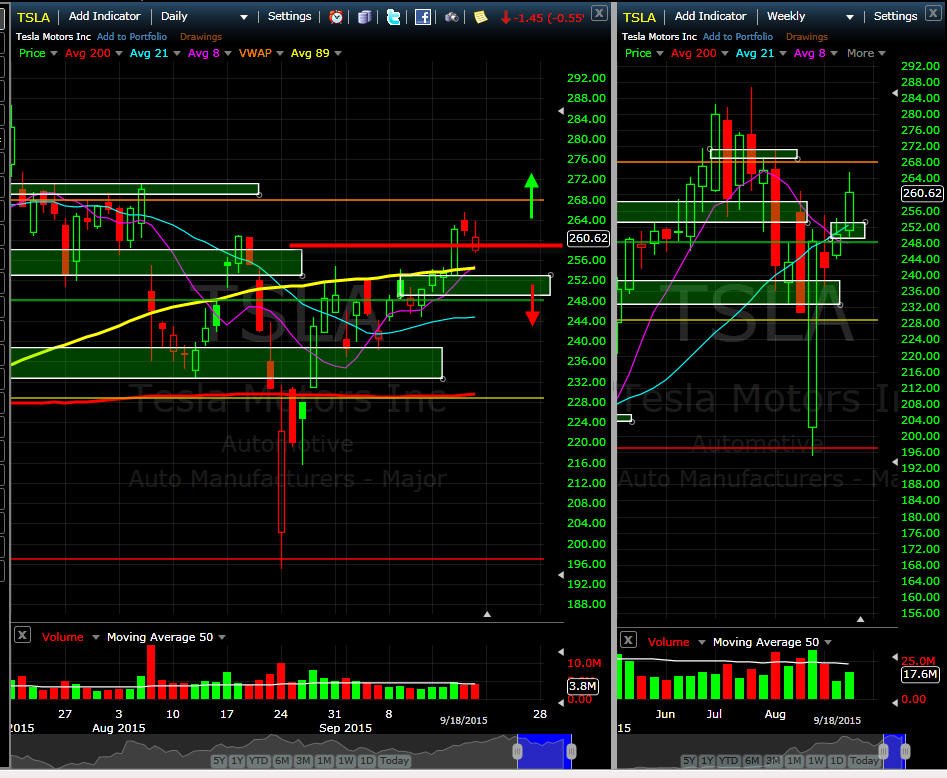Grab the right range slider handle in the Daily navigator

tap(571, 751)
